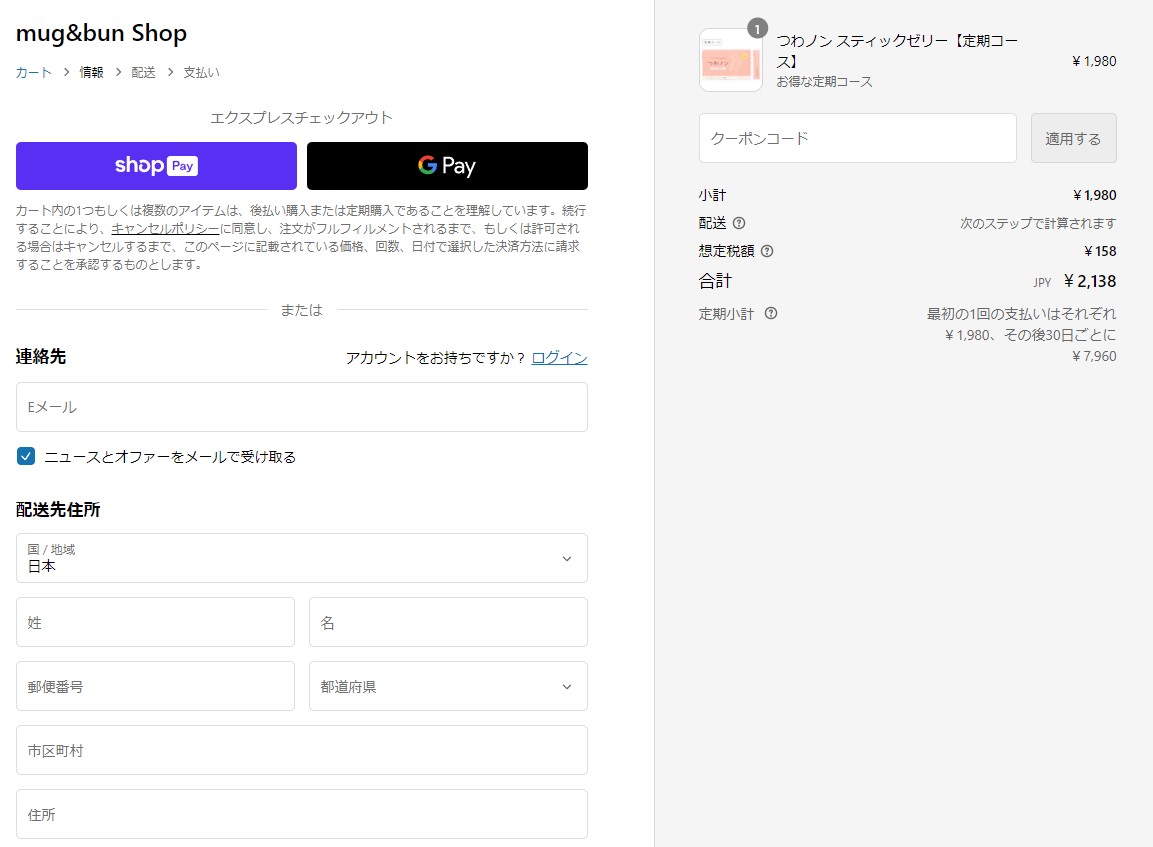Image resolution: width=1153 pixels, height=847 pixels.
Task: Click the shipping help question mark icon
Action: tap(739, 223)
